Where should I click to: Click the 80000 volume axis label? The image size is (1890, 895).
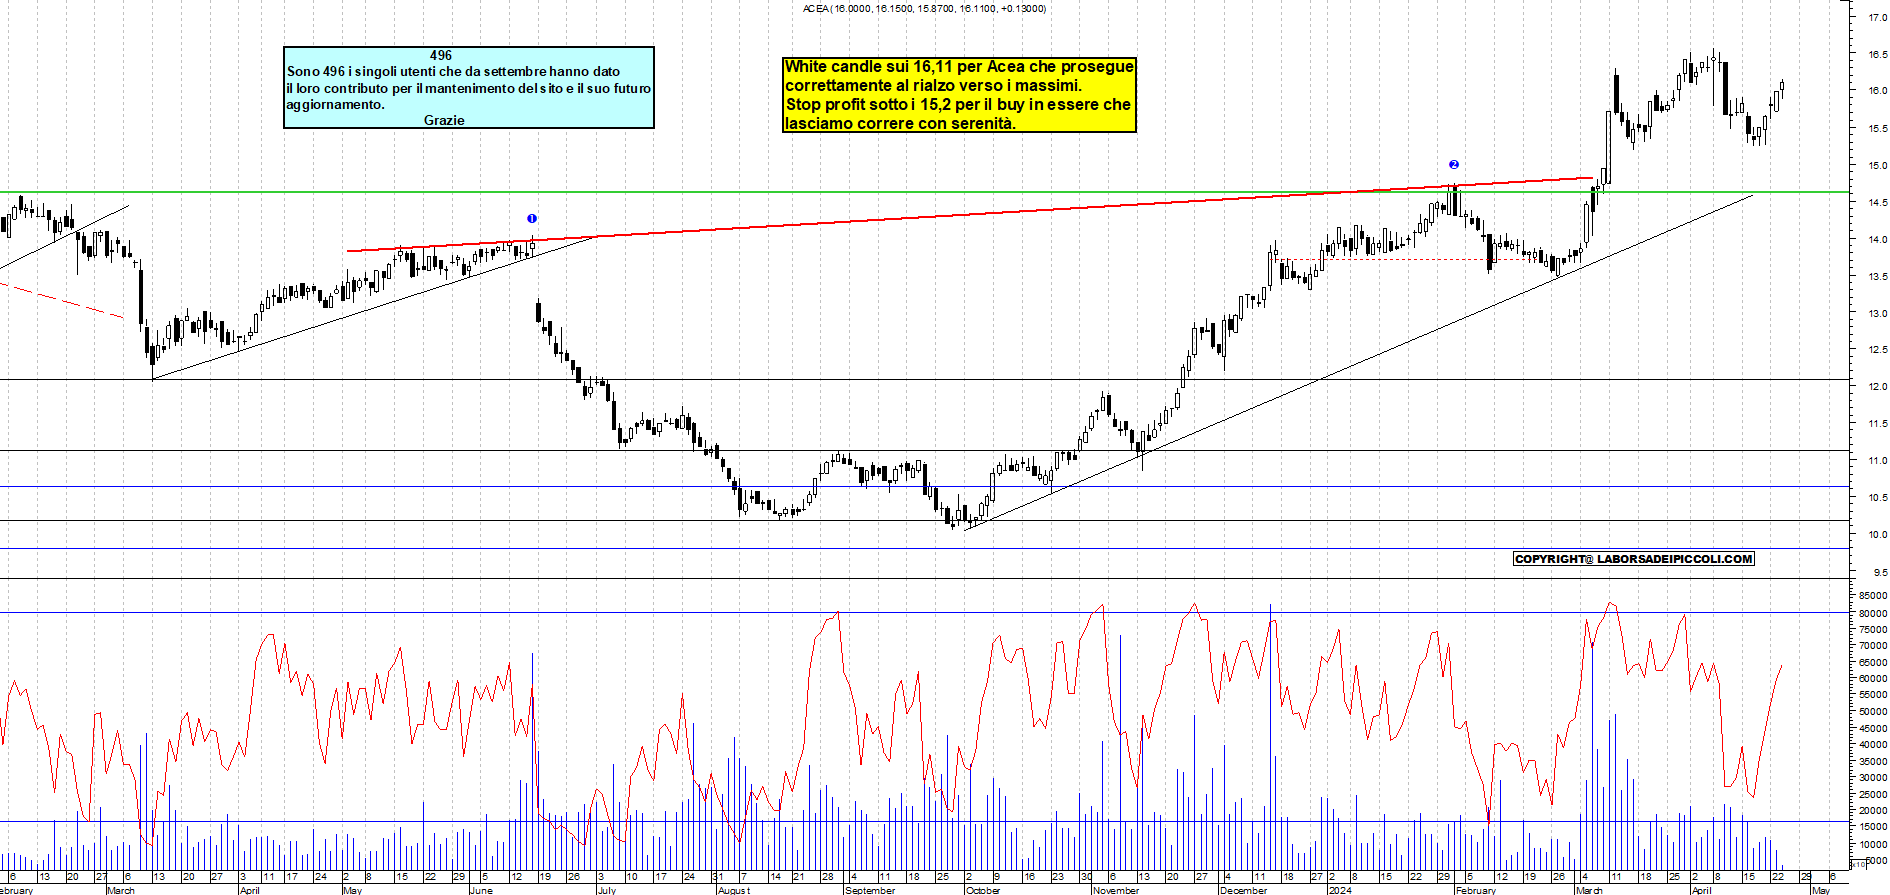click(x=1873, y=613)
